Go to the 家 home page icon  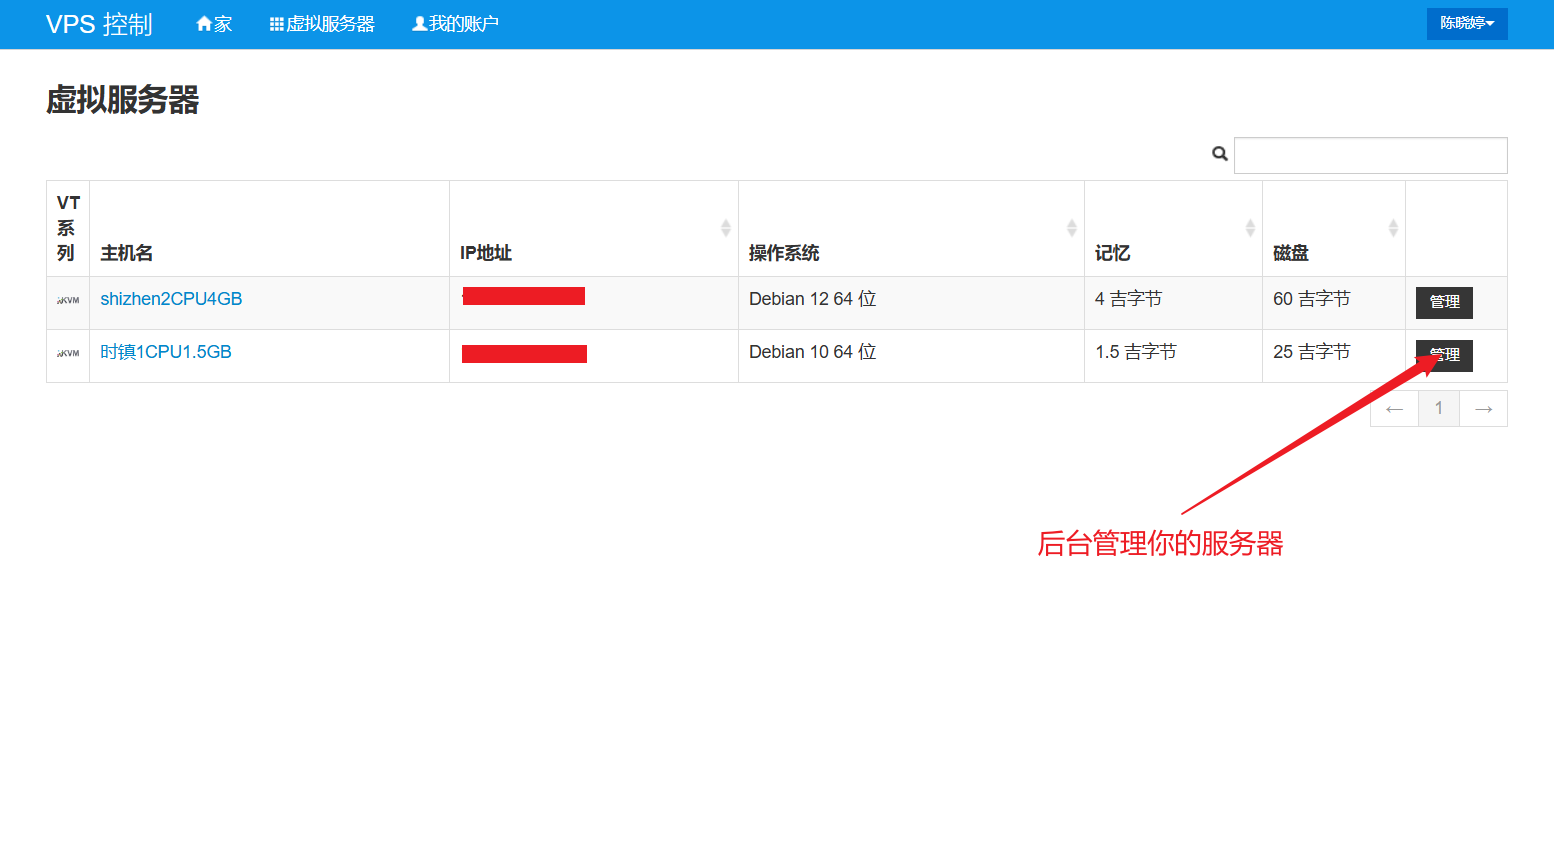point(214,24)
